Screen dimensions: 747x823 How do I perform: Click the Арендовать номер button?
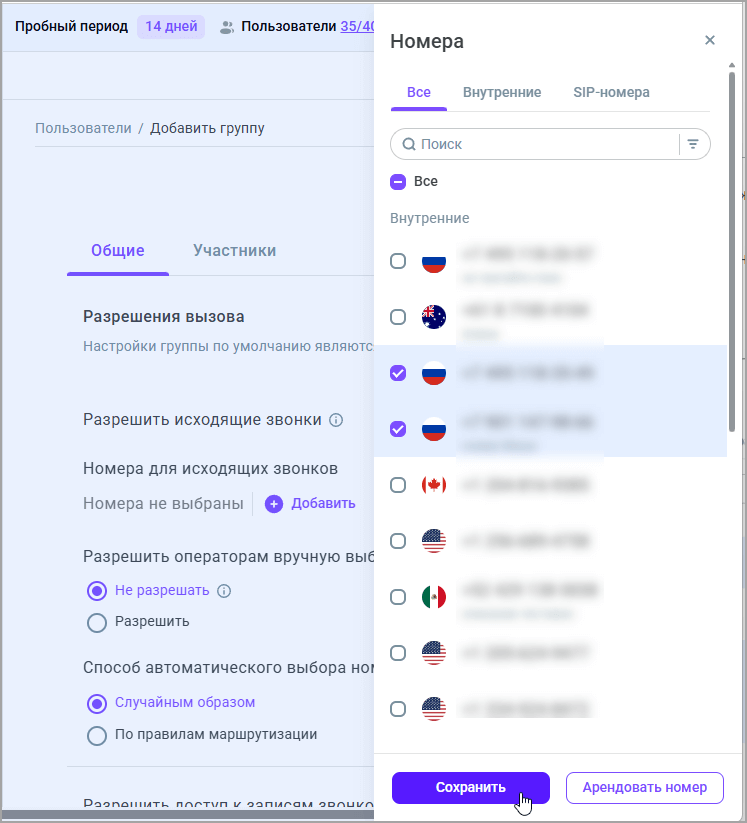(x=644, y=788)
